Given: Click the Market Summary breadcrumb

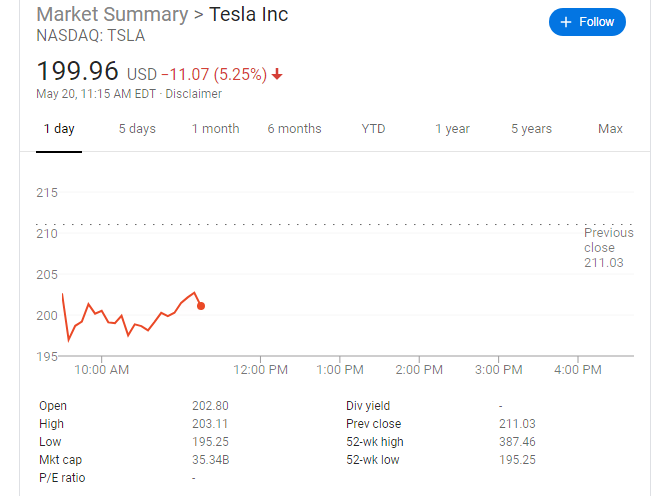Looking at the screenshot, I should coord(111,15).
